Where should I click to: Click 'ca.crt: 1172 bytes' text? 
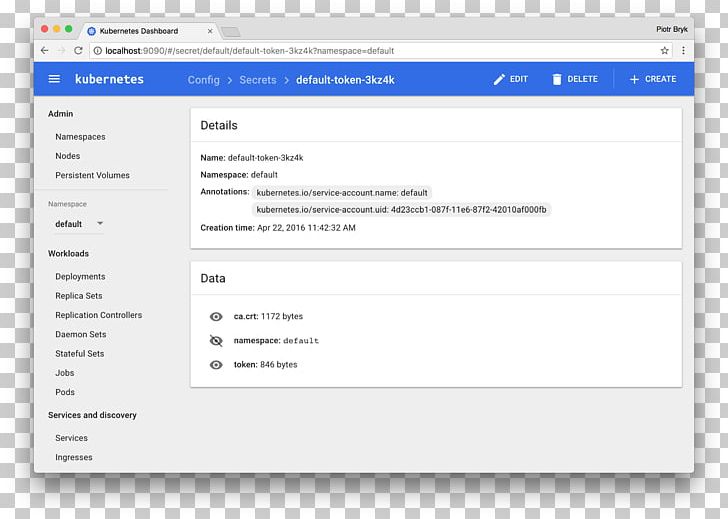coord(268,317)
